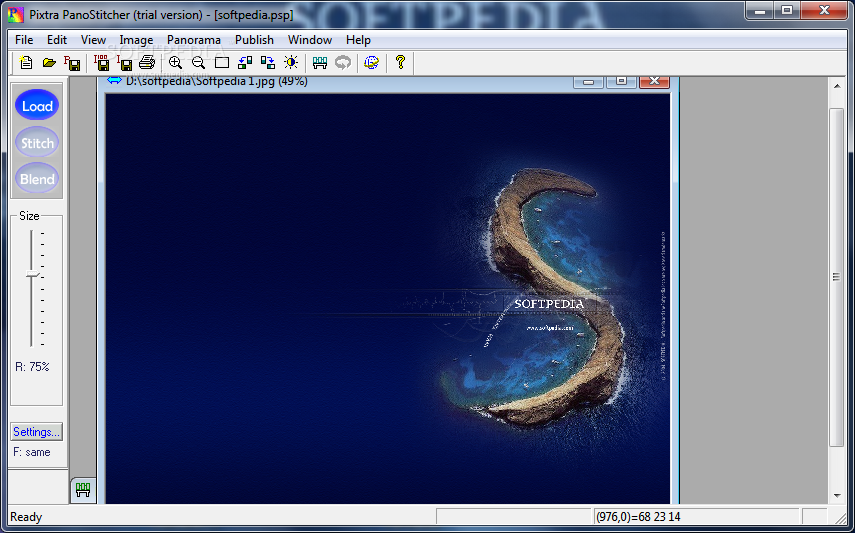Open the File menu
Viewport: 855px width, 533px height.
pyautogui.click(x=24, y=40)
